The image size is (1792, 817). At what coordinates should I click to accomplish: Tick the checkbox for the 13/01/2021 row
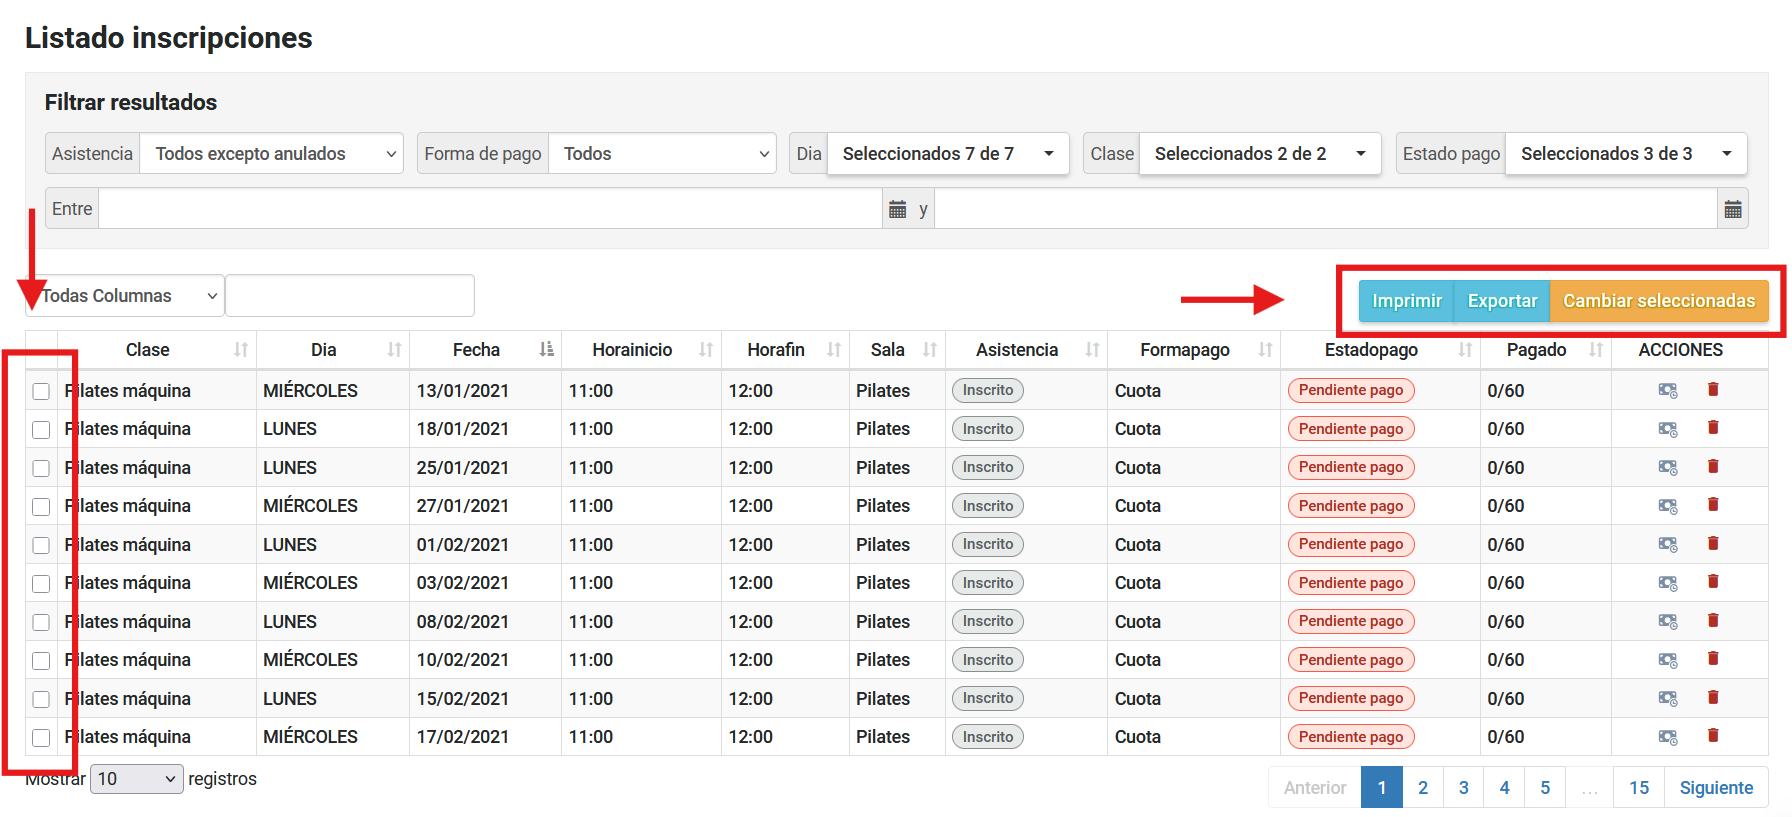pyautogui.click(x=41, y=391)
